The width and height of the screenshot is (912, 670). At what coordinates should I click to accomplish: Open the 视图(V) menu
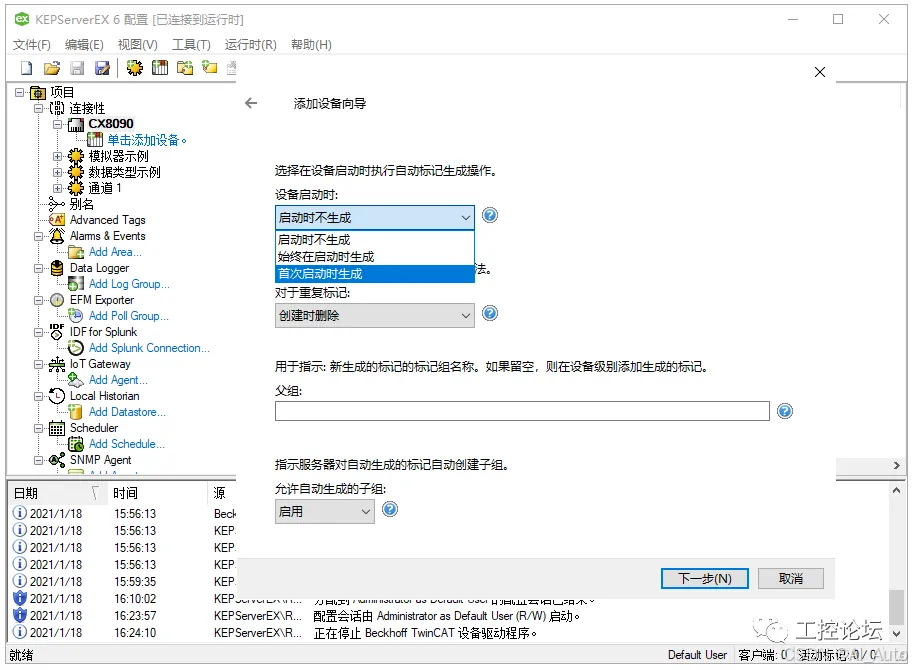click(x=137, y=45)
